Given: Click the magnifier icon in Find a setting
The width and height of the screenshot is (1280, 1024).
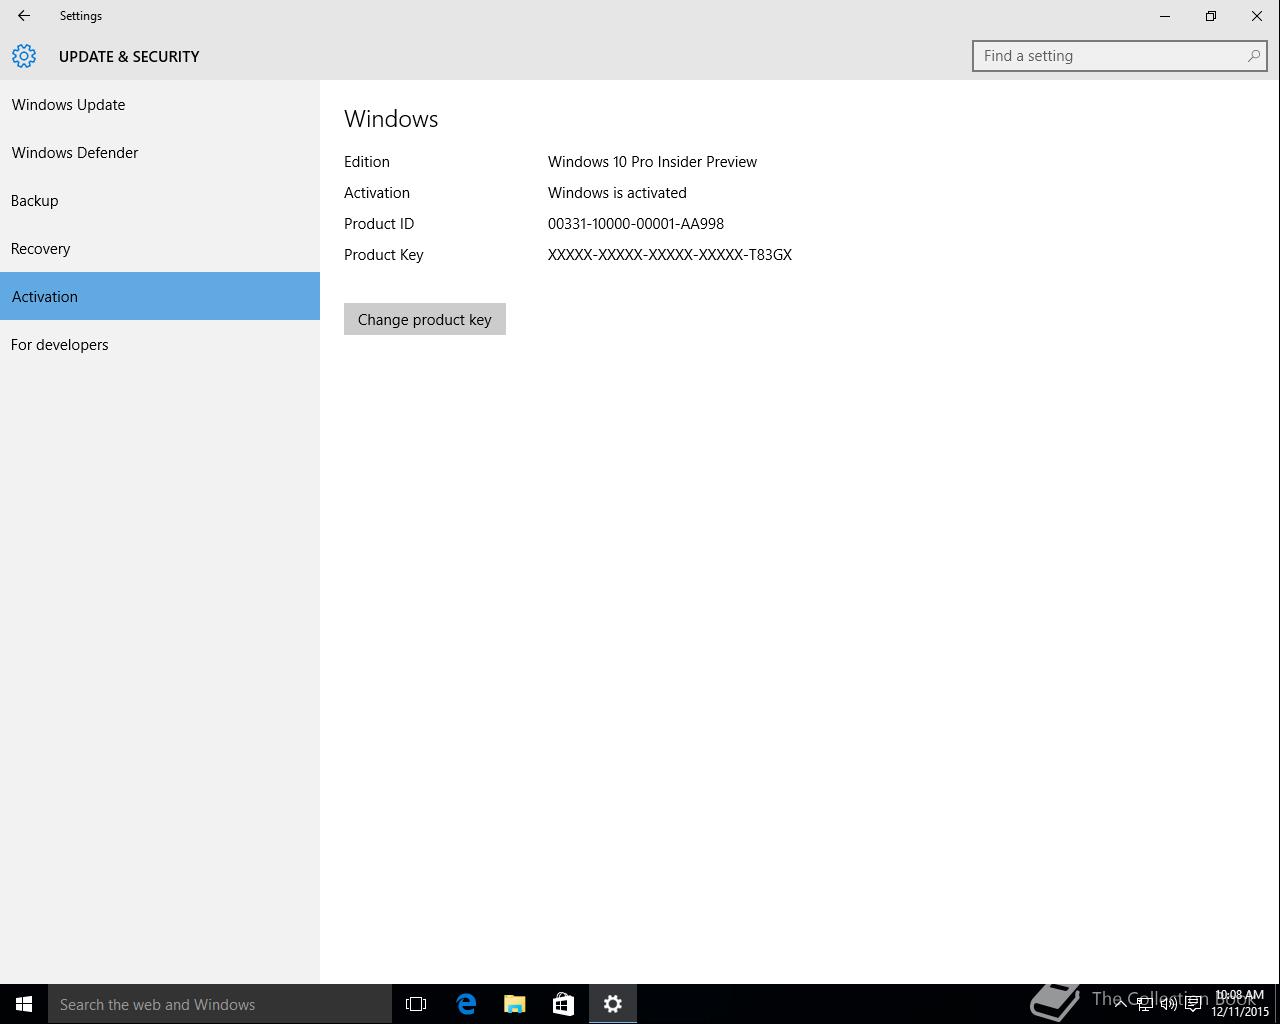Looking at the screenshot, I should (1253, 56).
